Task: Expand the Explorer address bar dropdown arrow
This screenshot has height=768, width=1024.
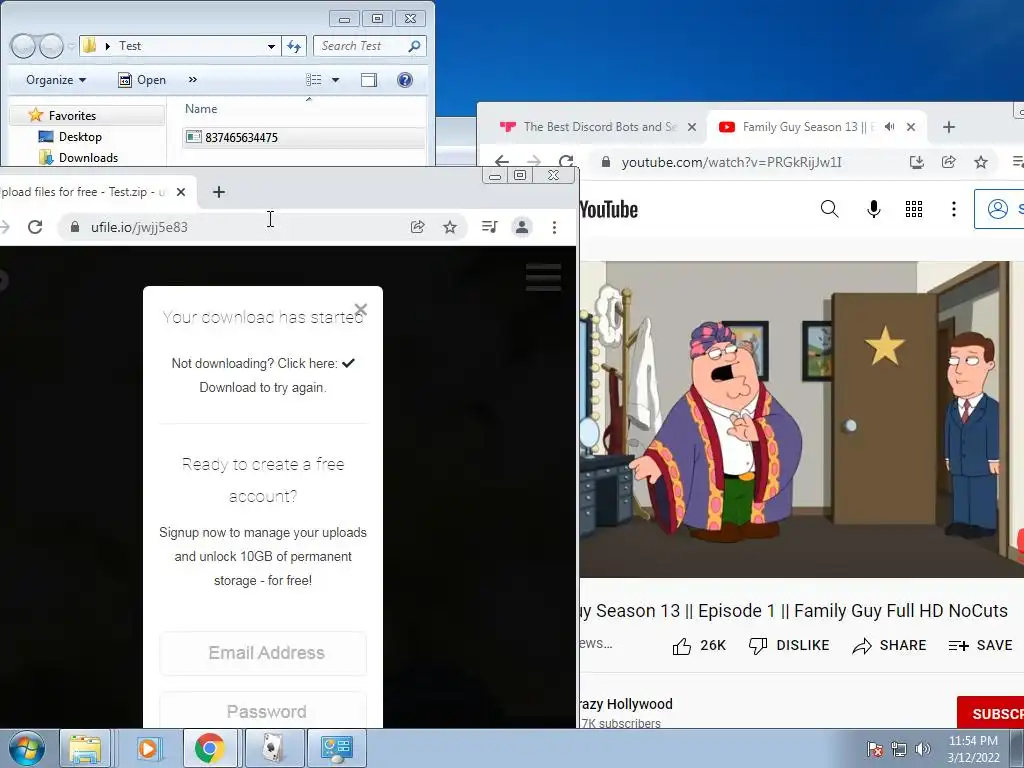Action: tap(271, 46)
